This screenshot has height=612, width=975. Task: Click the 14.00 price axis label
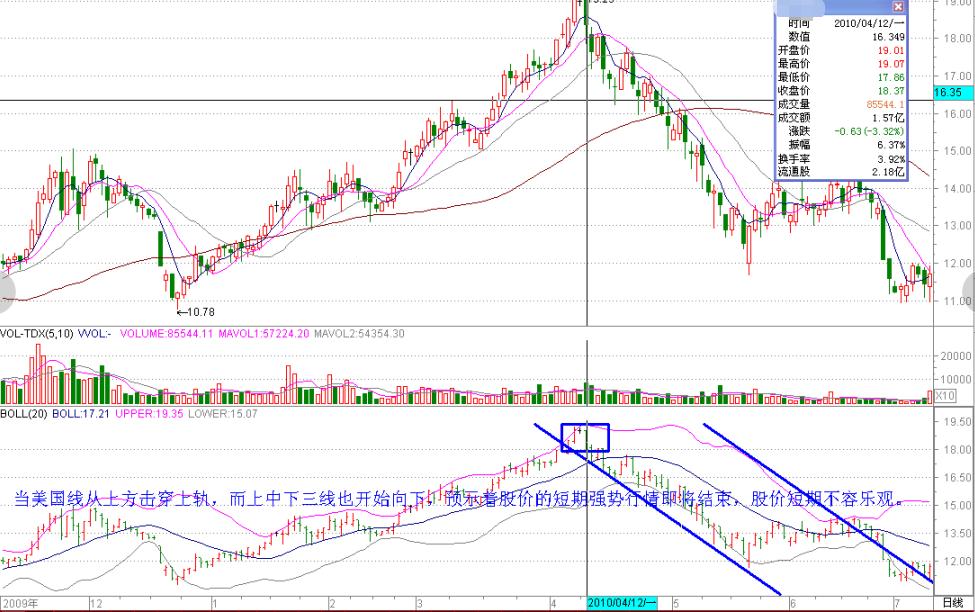pos(957,188)
